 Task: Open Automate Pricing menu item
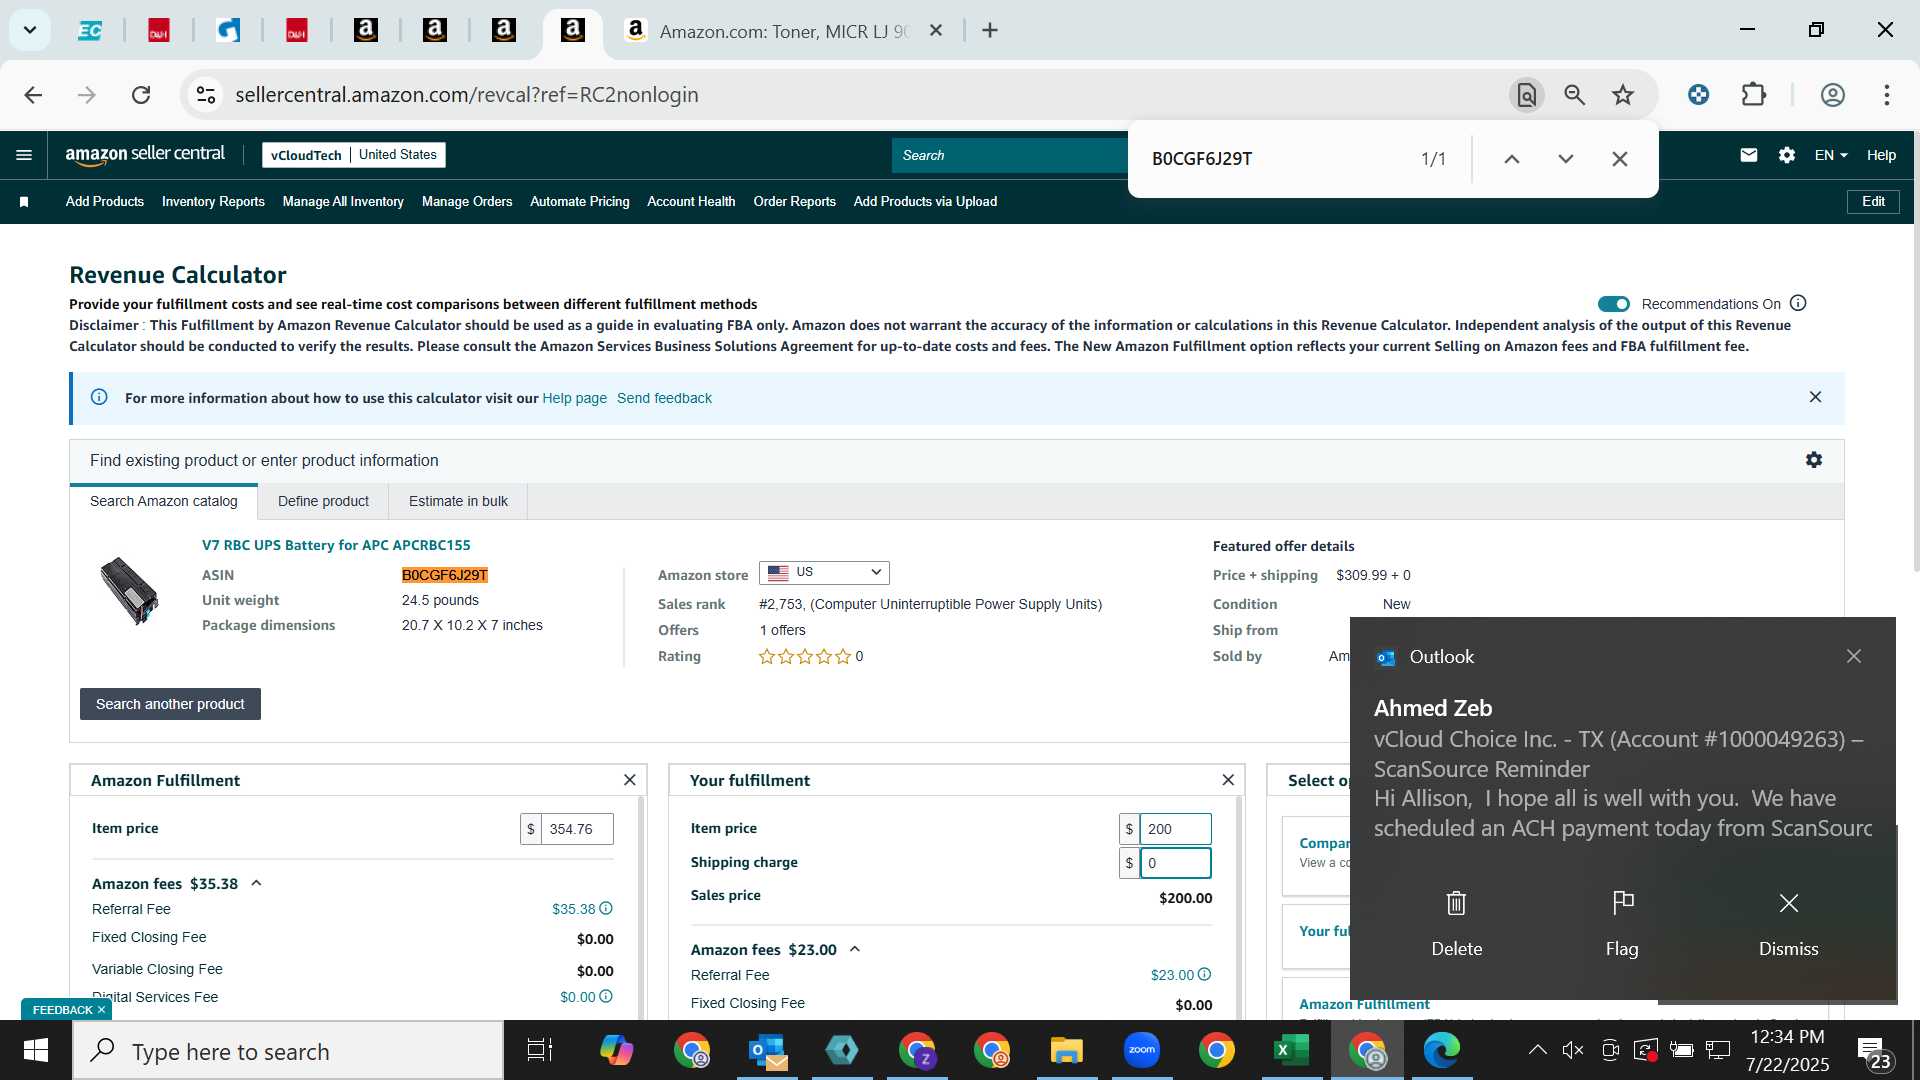(580, 202)
